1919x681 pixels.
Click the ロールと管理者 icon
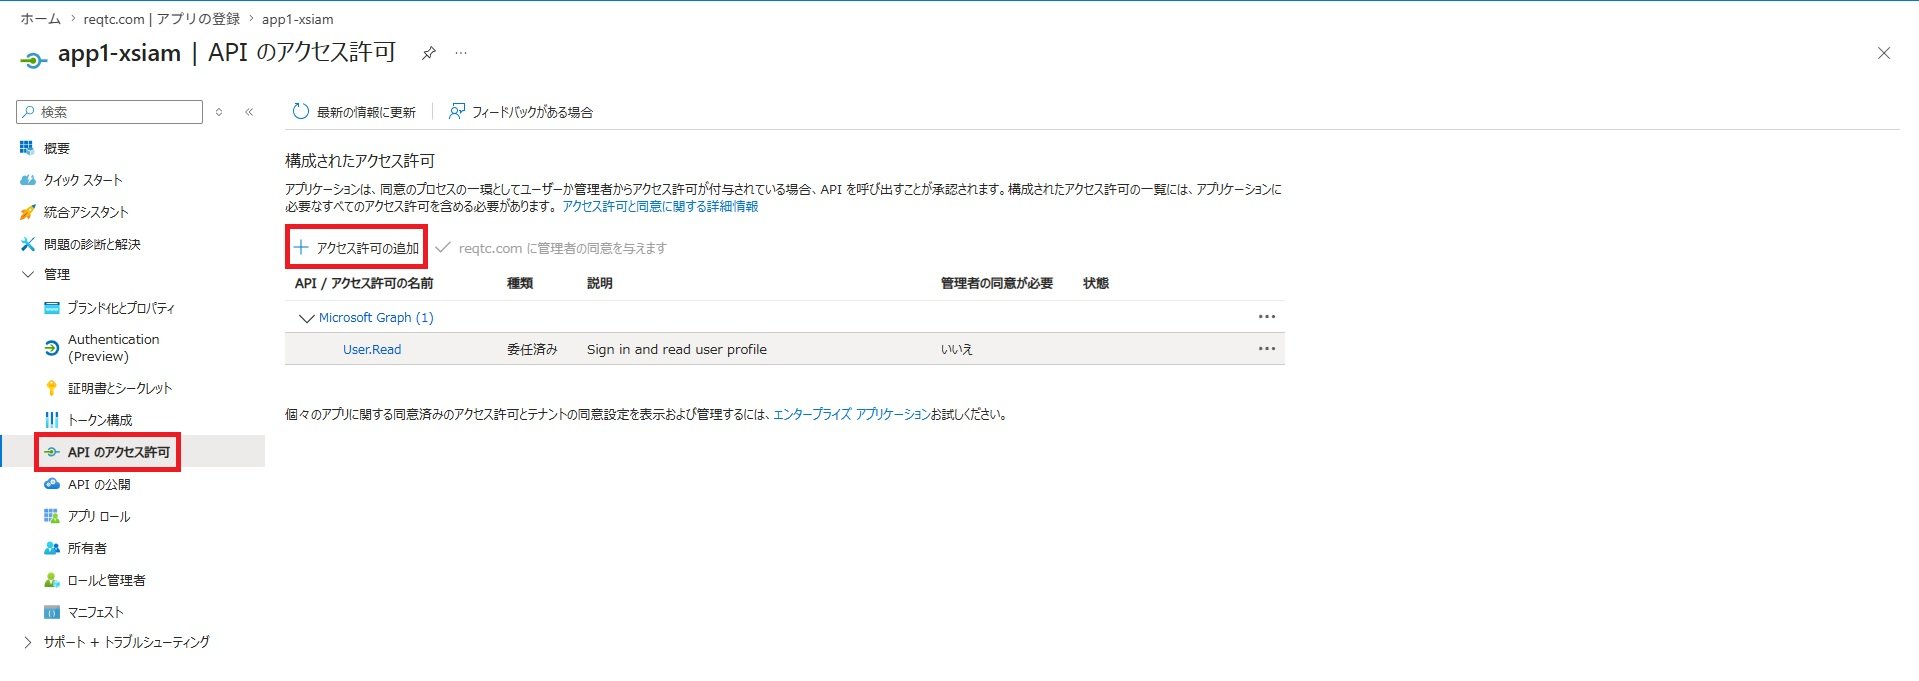click(52, 580)
